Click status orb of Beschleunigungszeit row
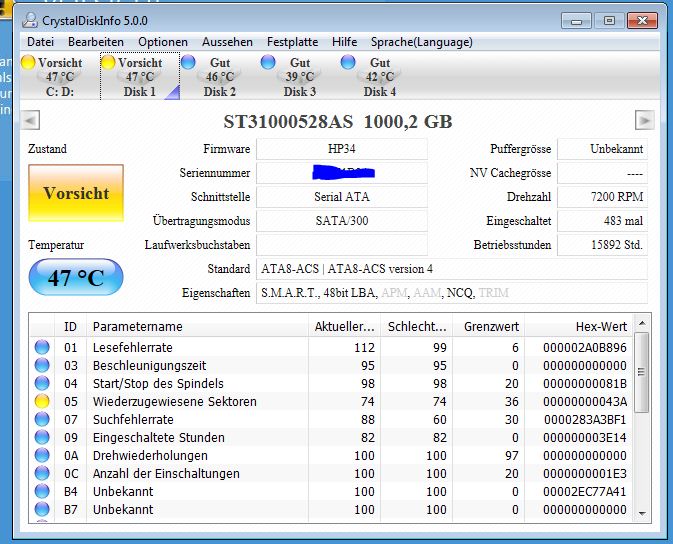 (42, 365)
